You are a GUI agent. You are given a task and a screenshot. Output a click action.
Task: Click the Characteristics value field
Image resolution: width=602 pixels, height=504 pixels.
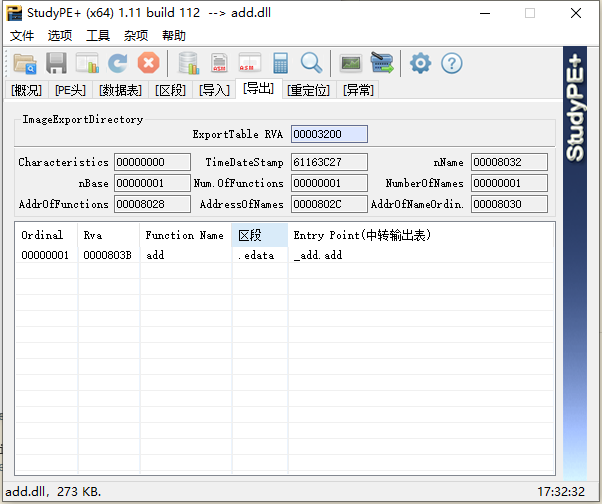pos(152,162)
